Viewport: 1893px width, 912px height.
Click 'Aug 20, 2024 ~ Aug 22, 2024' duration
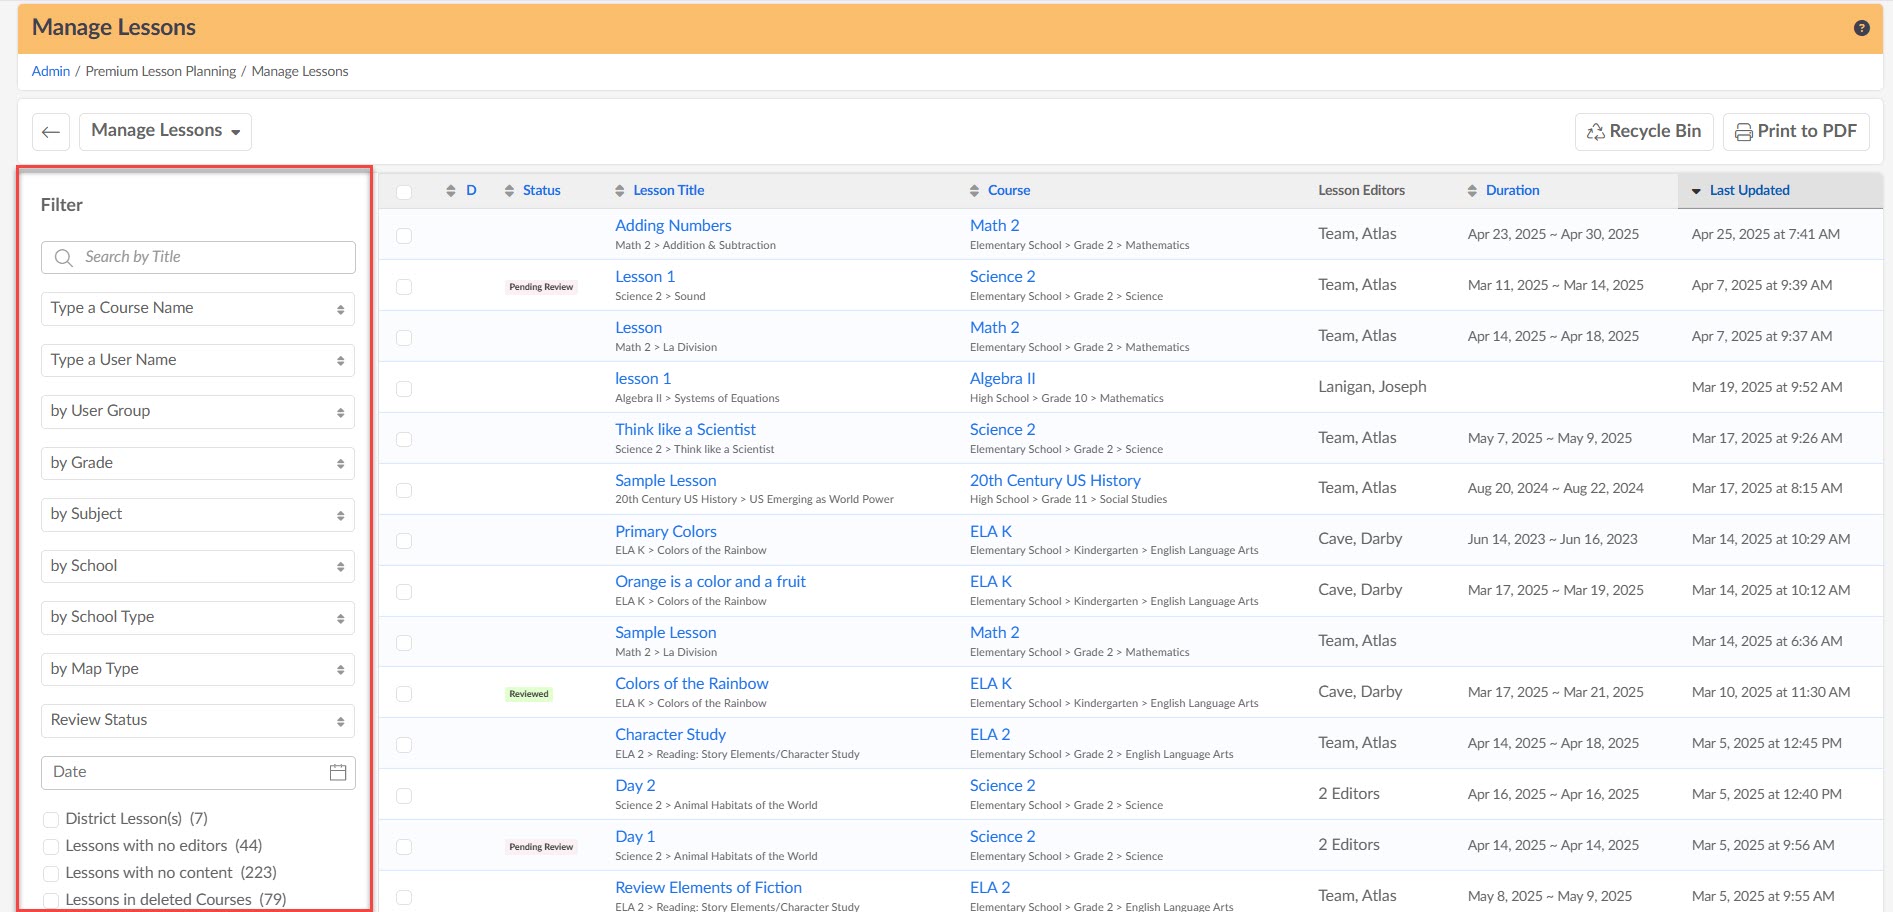1556,488
